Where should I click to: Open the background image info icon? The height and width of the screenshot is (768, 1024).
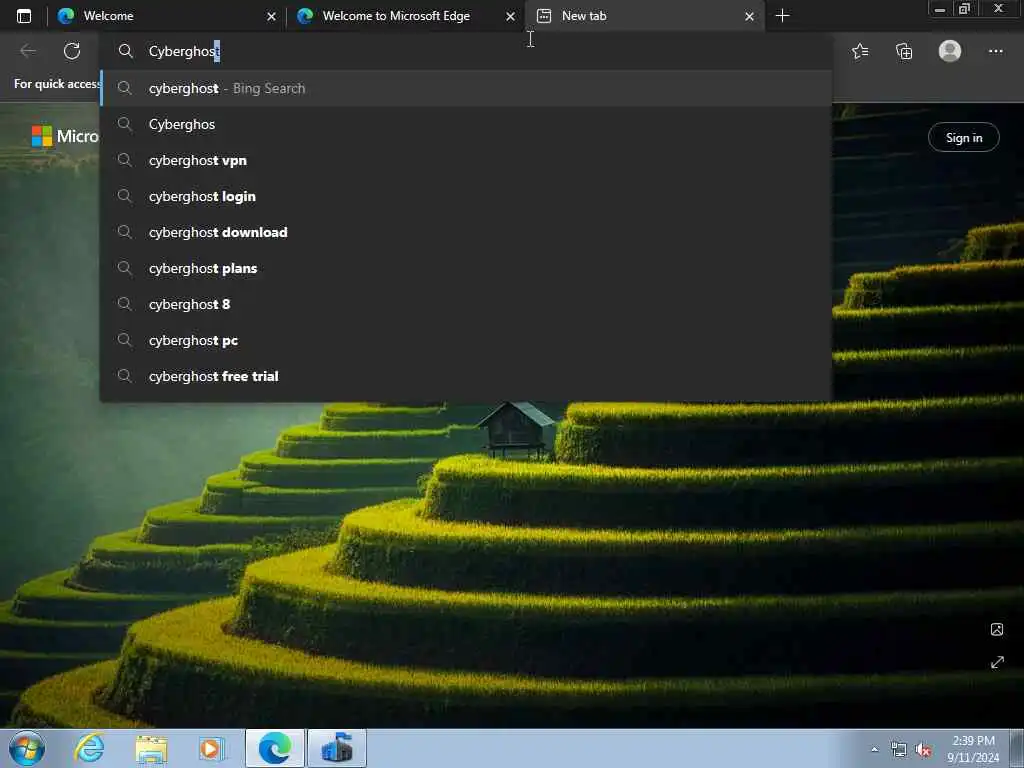click(x=997, y=629)
